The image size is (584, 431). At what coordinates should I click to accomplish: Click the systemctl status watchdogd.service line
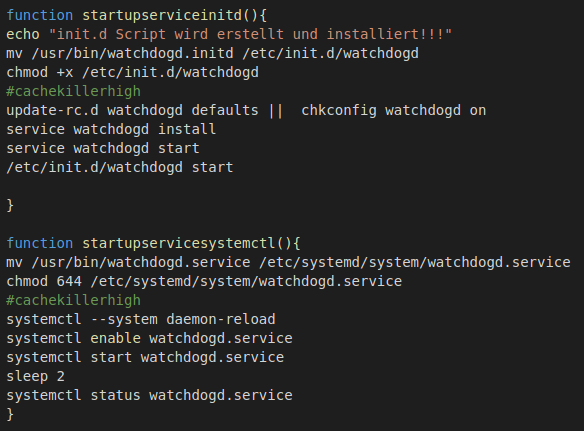149,395
